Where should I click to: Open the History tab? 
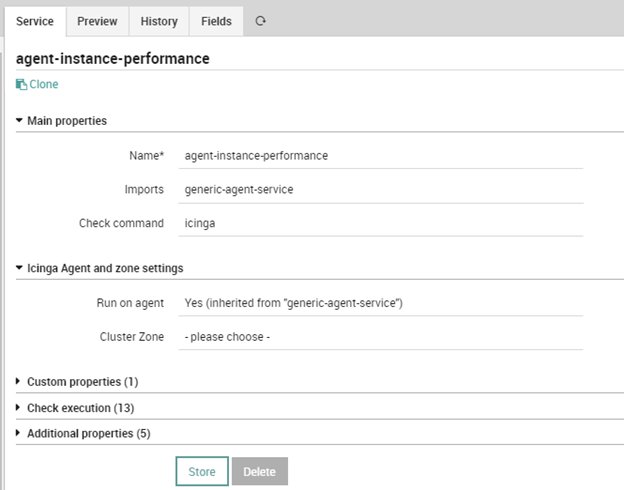159,21
